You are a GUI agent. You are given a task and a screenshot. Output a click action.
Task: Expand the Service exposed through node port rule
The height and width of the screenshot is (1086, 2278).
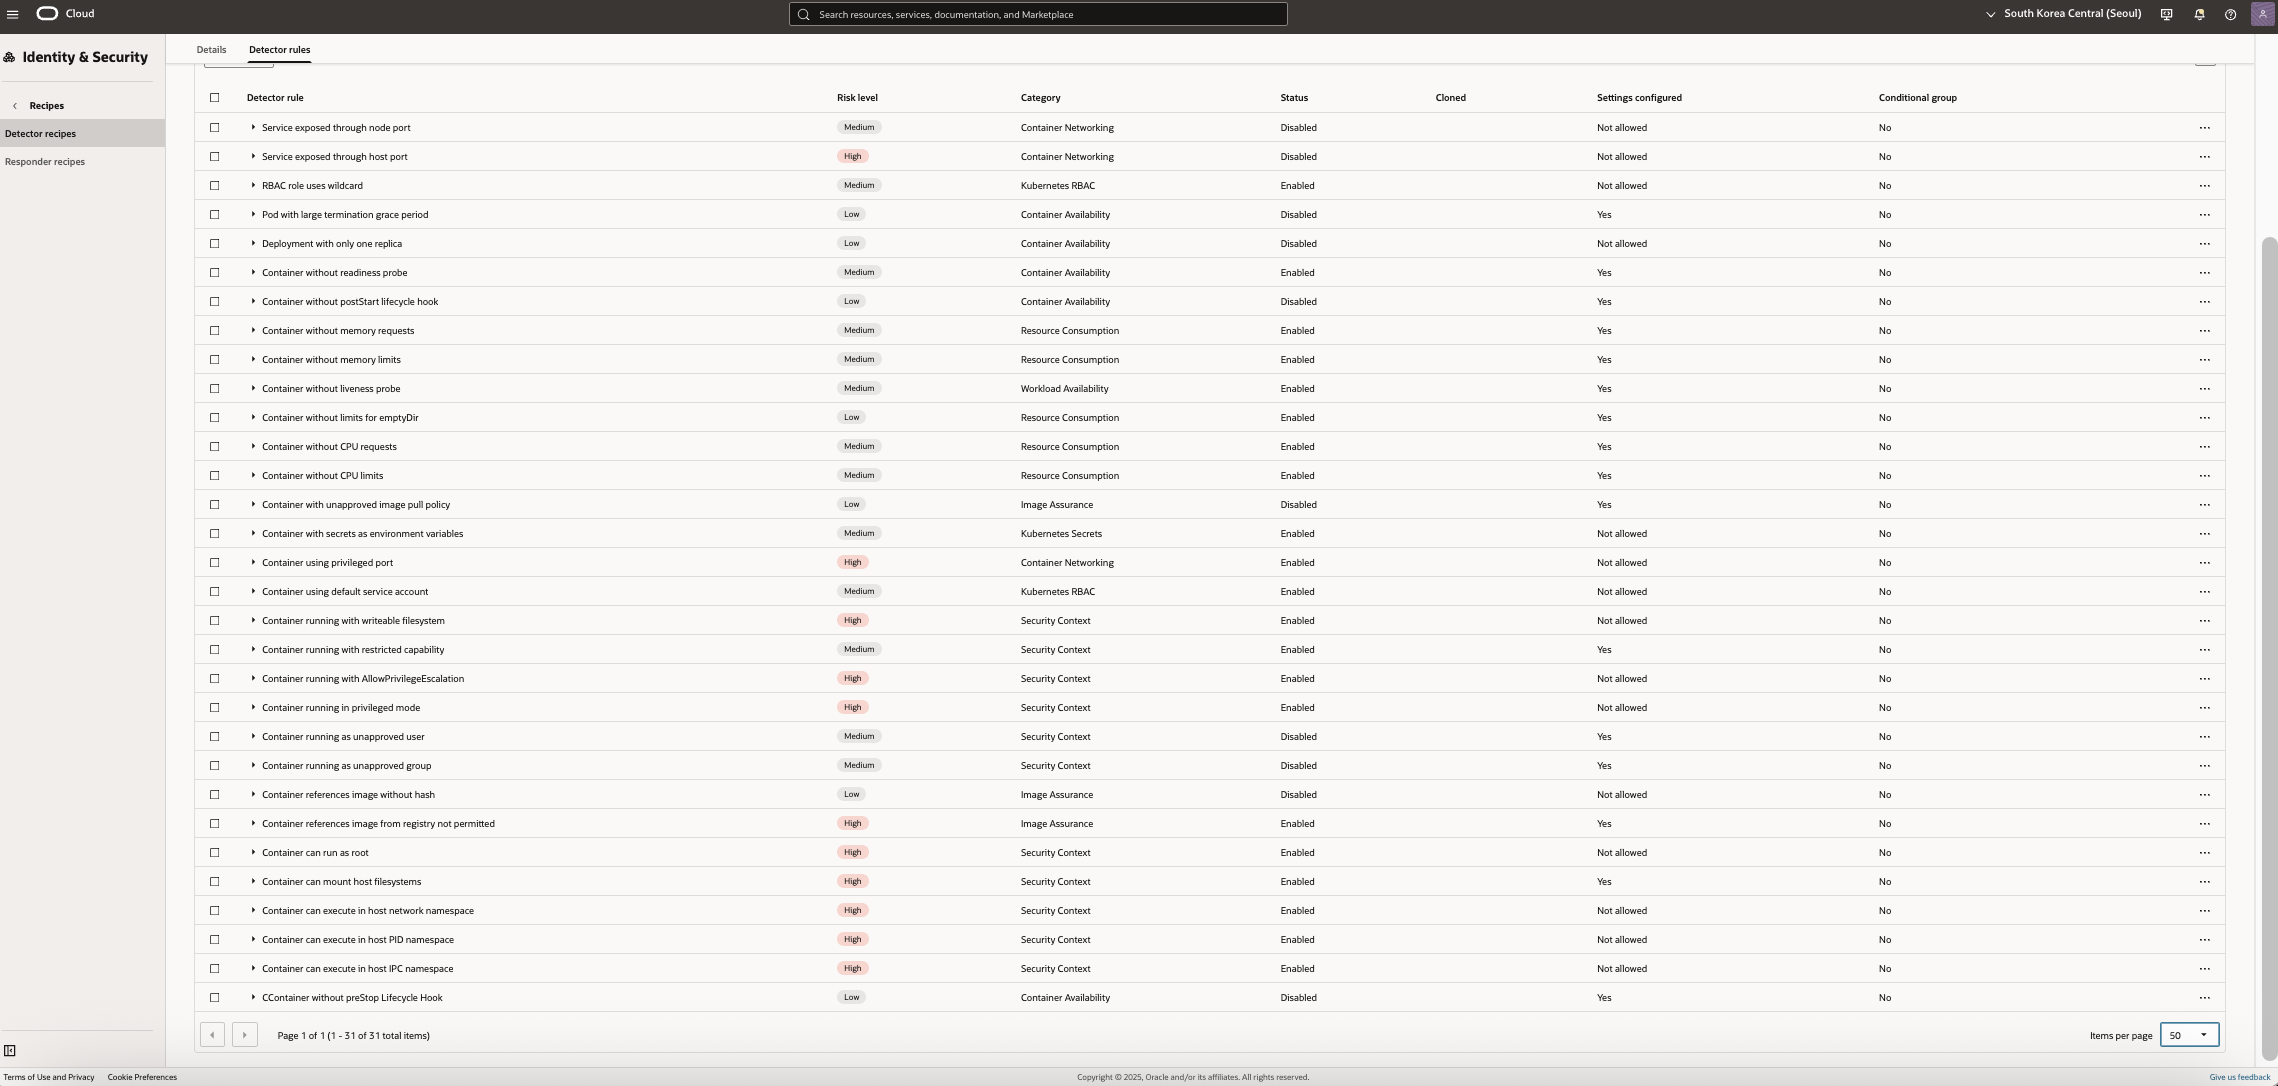point(253,128)
